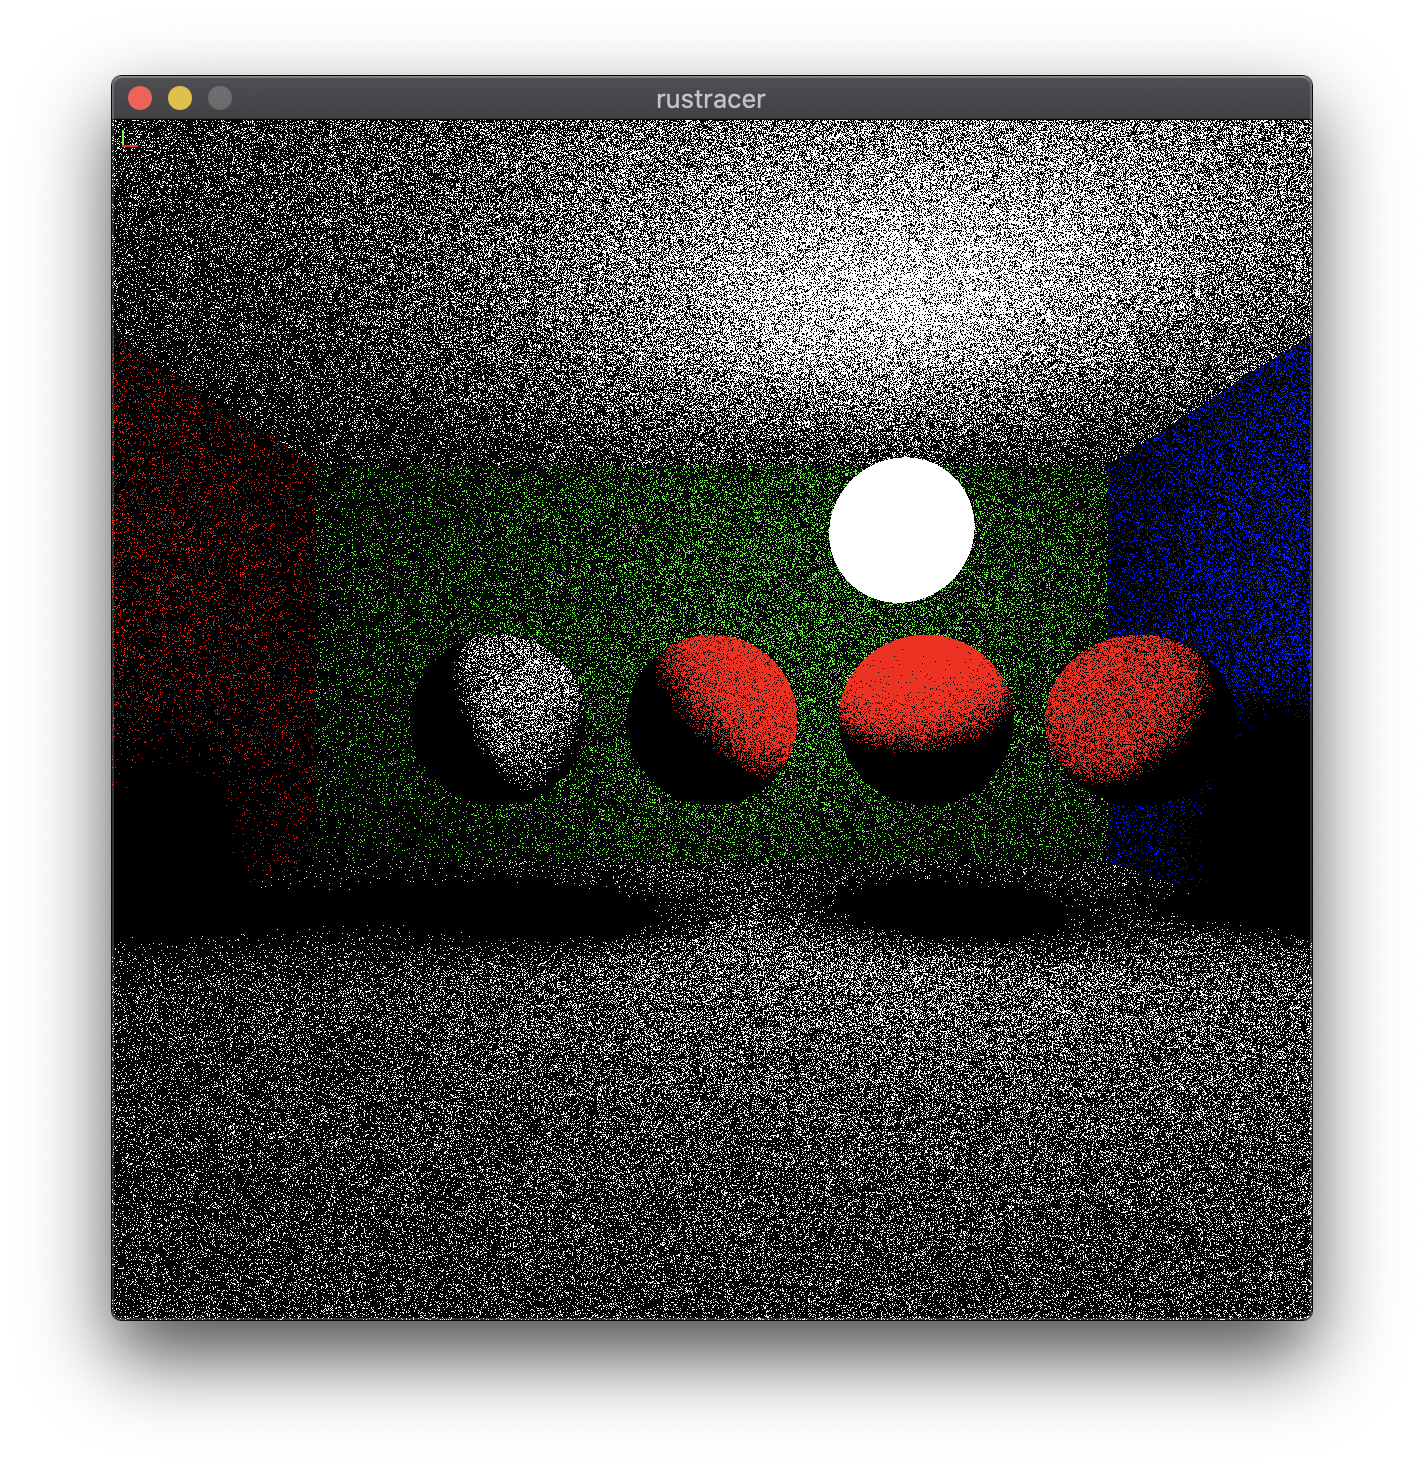1424x1468 pixels.
Task: Click the rustracer title text
Action: coord(710,99)
